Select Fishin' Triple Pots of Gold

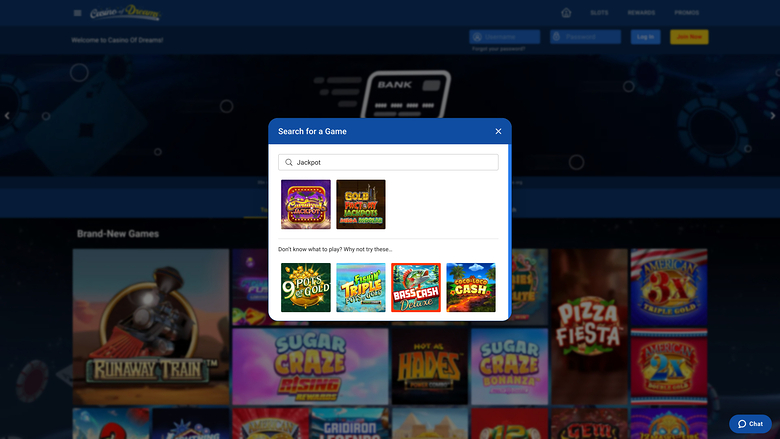(x=361, y=288)
